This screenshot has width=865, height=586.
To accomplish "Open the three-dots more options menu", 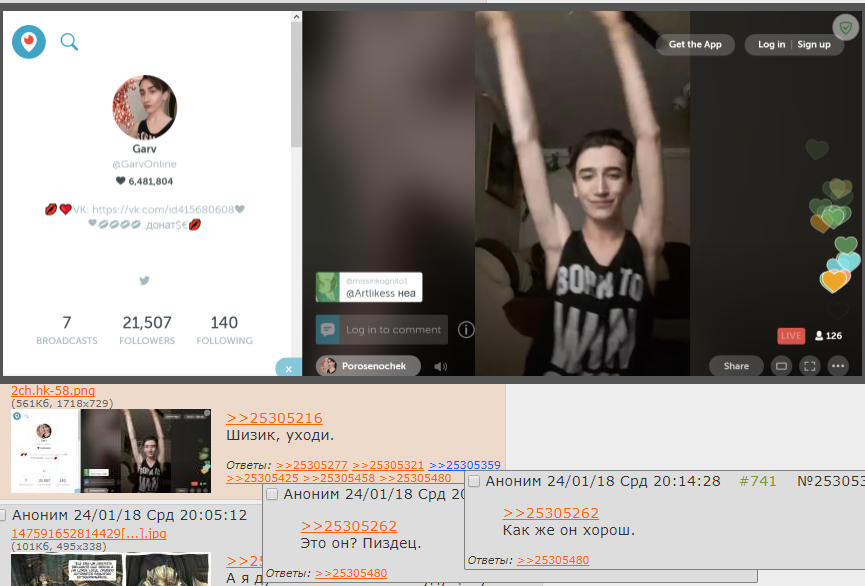I will [838, 366].
